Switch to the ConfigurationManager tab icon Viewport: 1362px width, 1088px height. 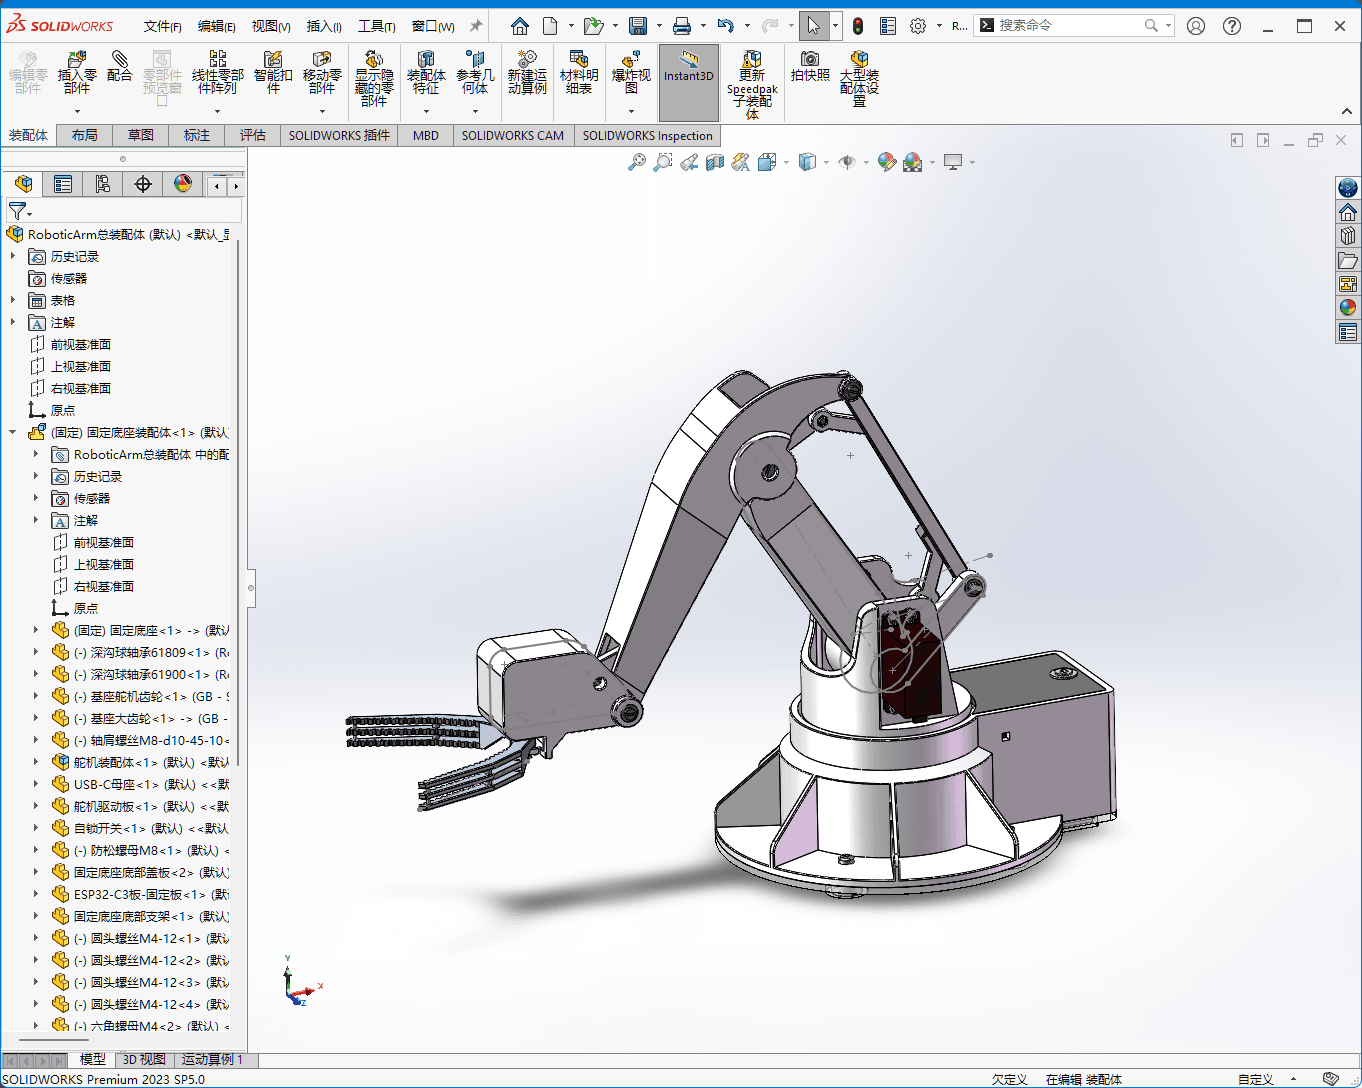(x=103, y=184)
